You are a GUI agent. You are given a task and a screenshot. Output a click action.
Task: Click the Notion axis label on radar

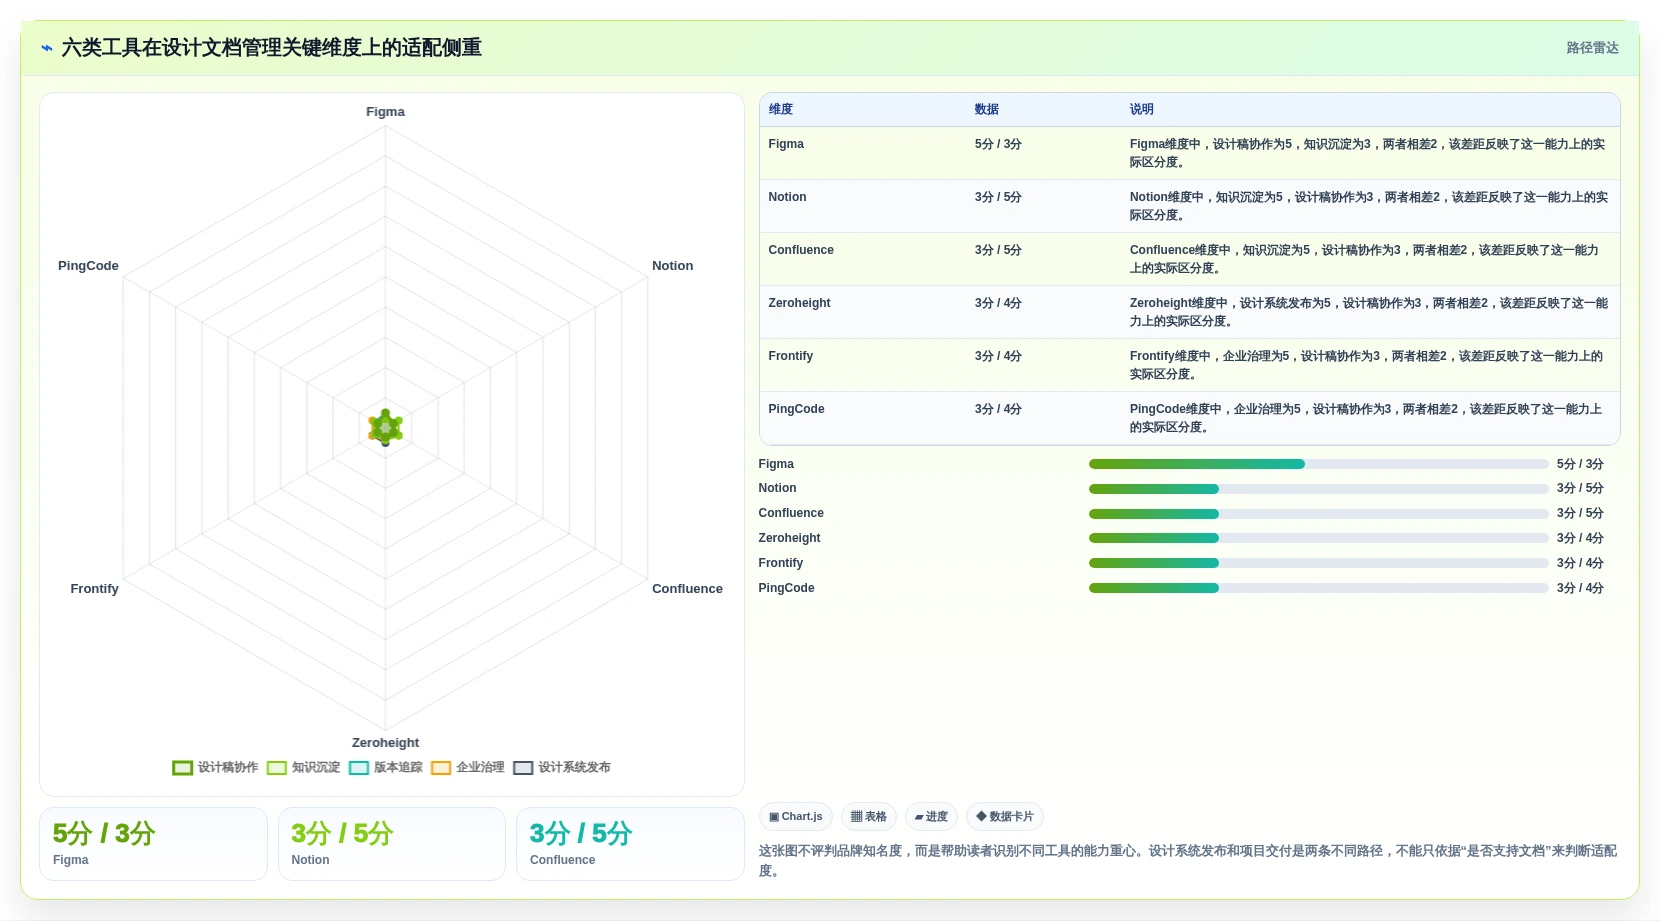(x=672, y=266)
